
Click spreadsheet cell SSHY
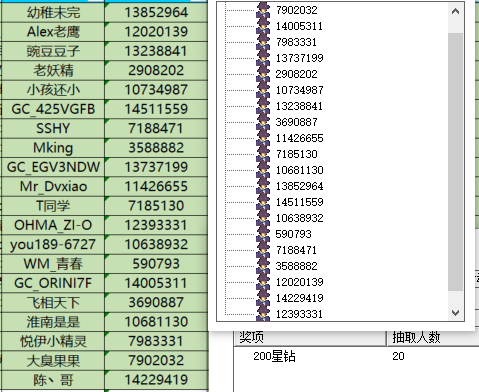click(x=53, y=129)
